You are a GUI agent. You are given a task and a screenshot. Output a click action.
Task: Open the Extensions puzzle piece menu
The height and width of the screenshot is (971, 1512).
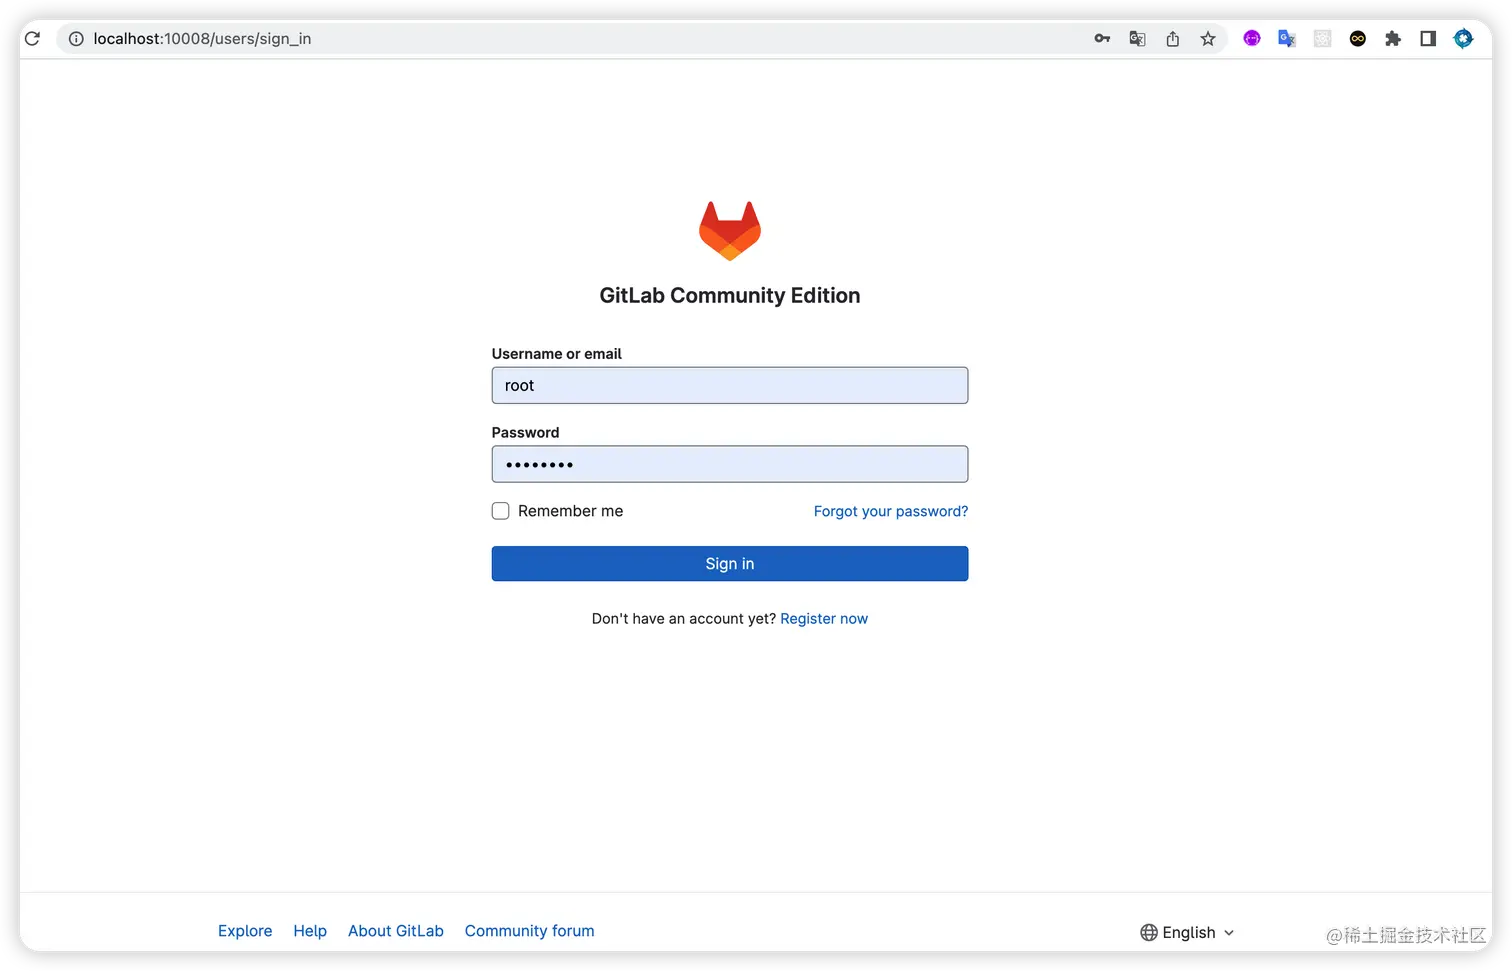point(1393,39)
